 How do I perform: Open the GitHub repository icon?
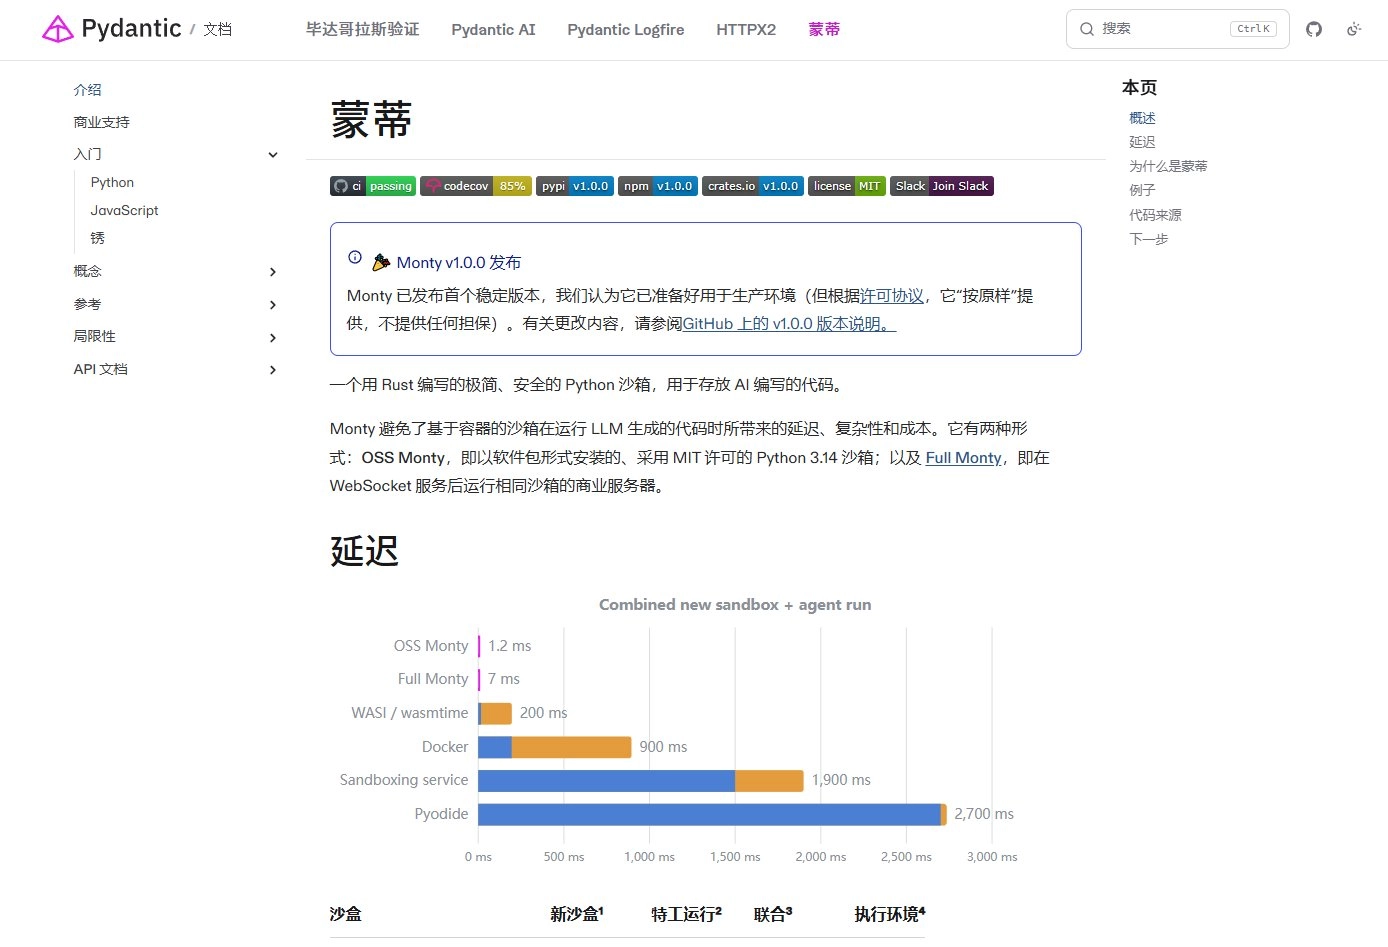pyautogui.click(x=1314, y=29)
